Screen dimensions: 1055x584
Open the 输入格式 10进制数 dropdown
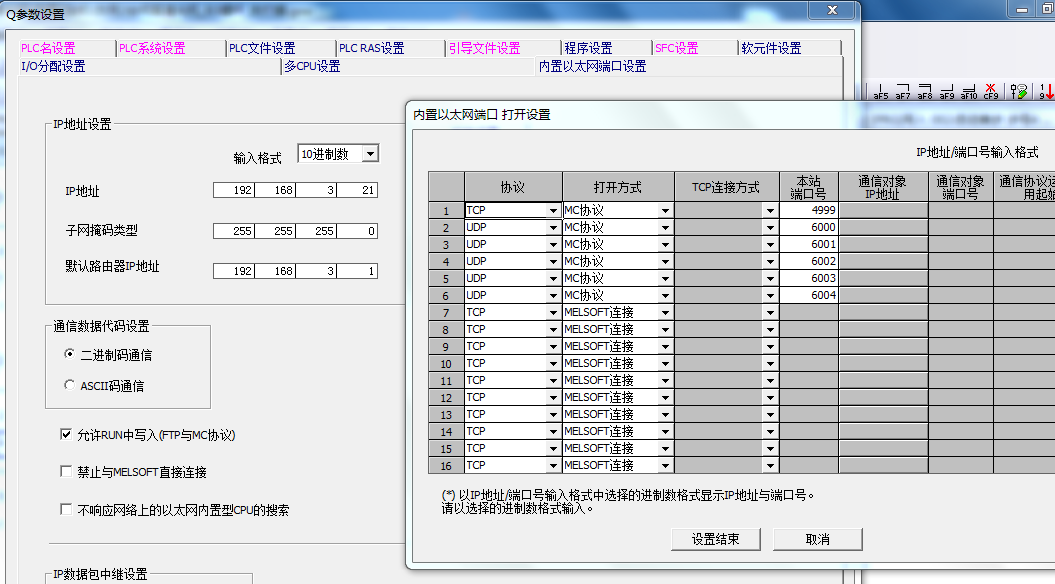[370, 154]
